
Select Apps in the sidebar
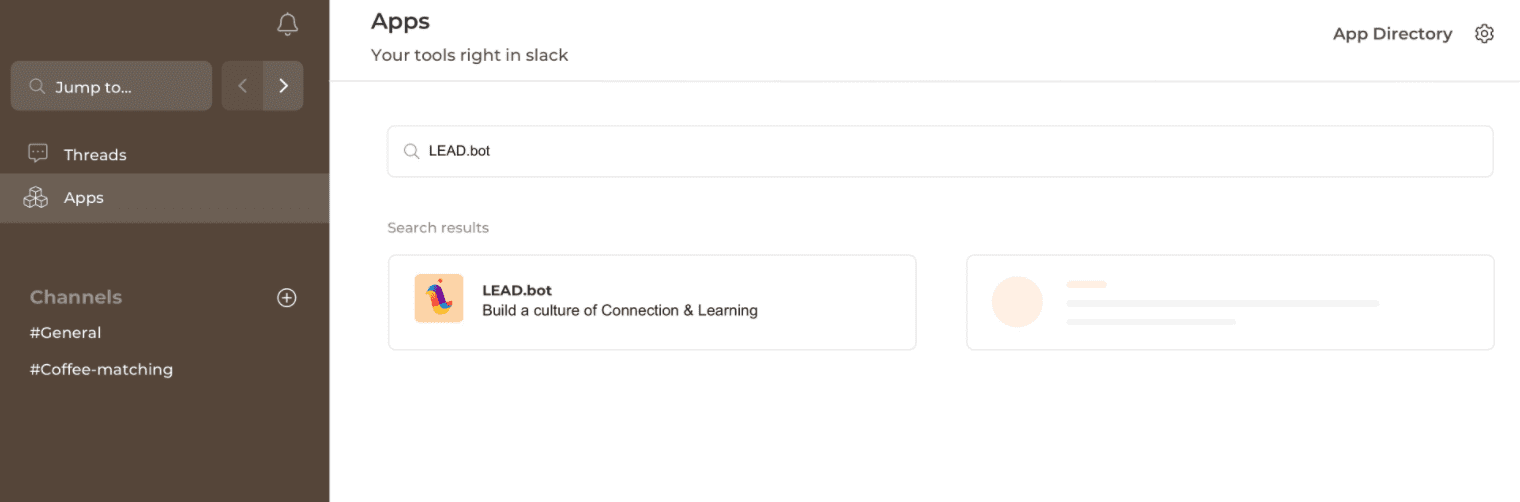[x=84, y=198]
